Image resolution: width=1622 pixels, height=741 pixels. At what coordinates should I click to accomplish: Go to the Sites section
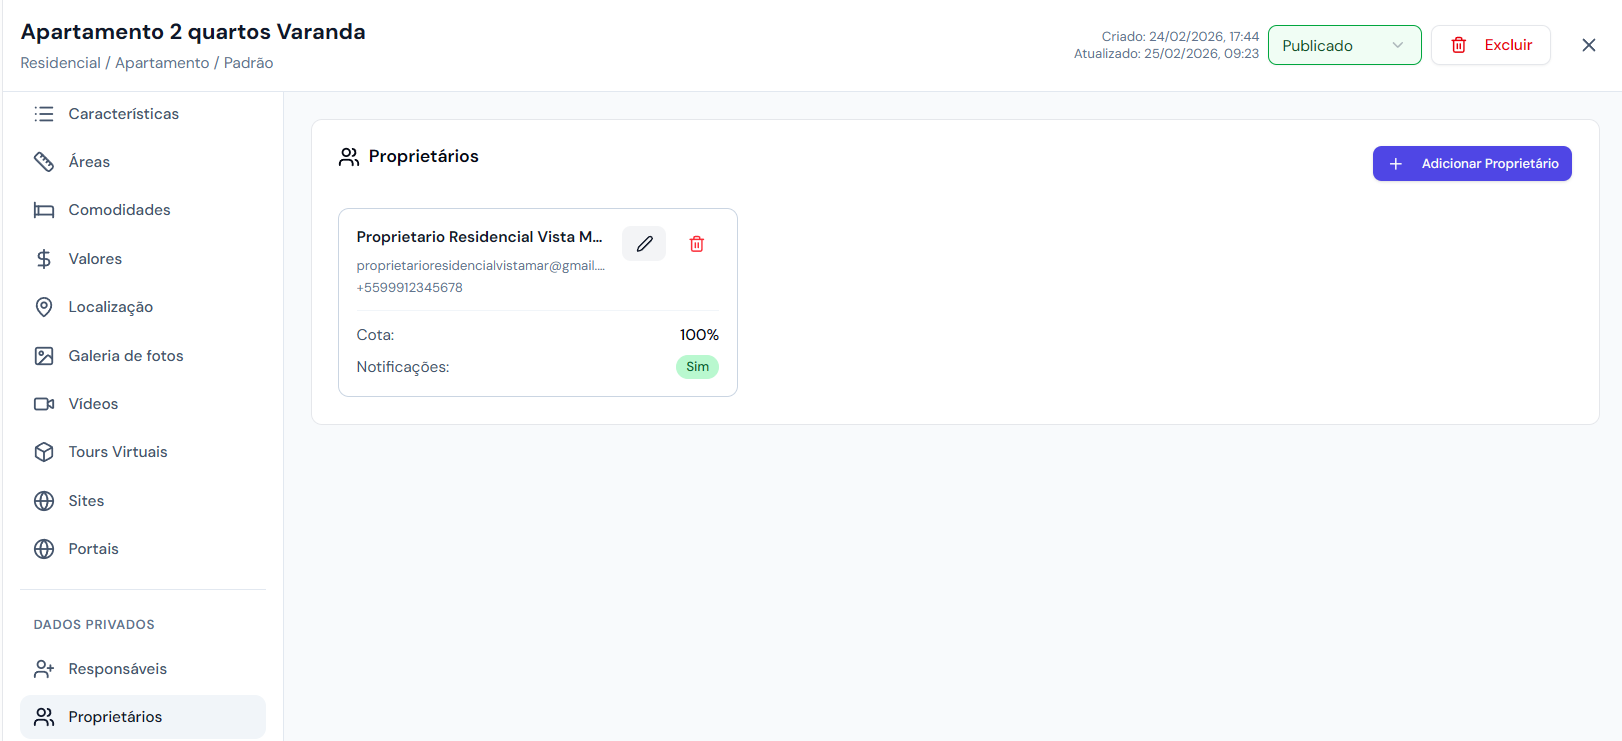(86, 501)
